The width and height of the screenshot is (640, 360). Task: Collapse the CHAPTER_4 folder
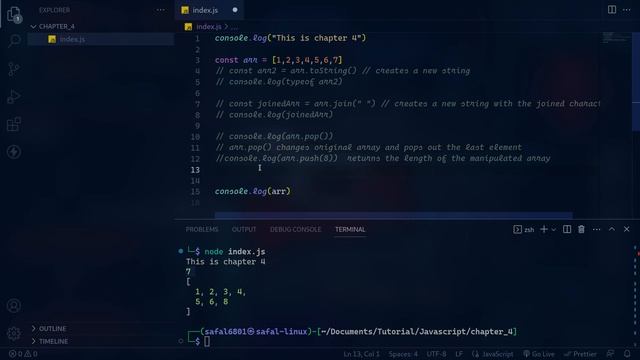point(56,27)
